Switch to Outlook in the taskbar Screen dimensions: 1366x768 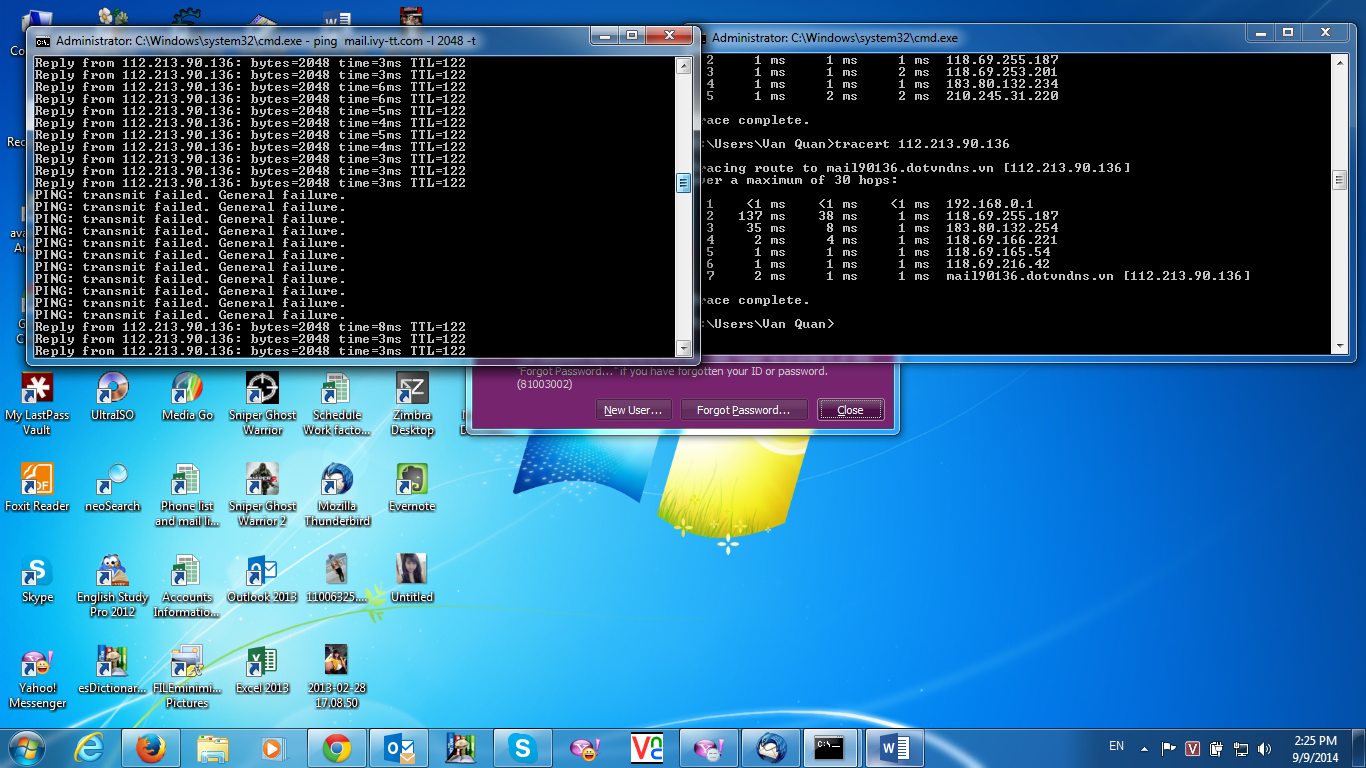pyautogui.click(x=398, y=747)
